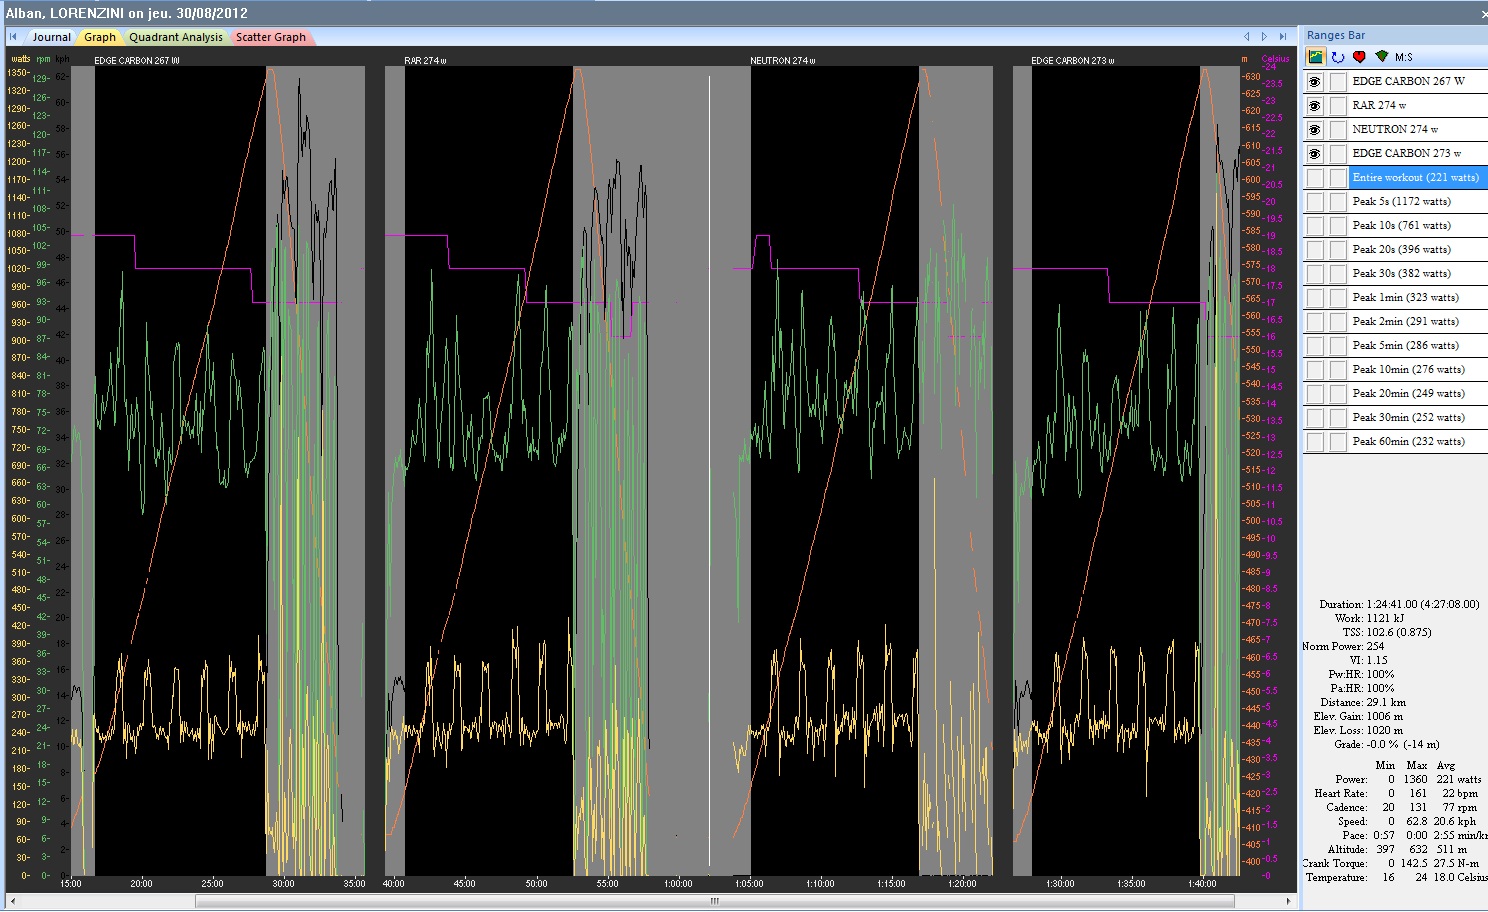Image resolution: width=1488 pixels, height=912 pixels.
Task: Jump to first tab with the tab-strip start arrow
Action: tap(13, 37)
